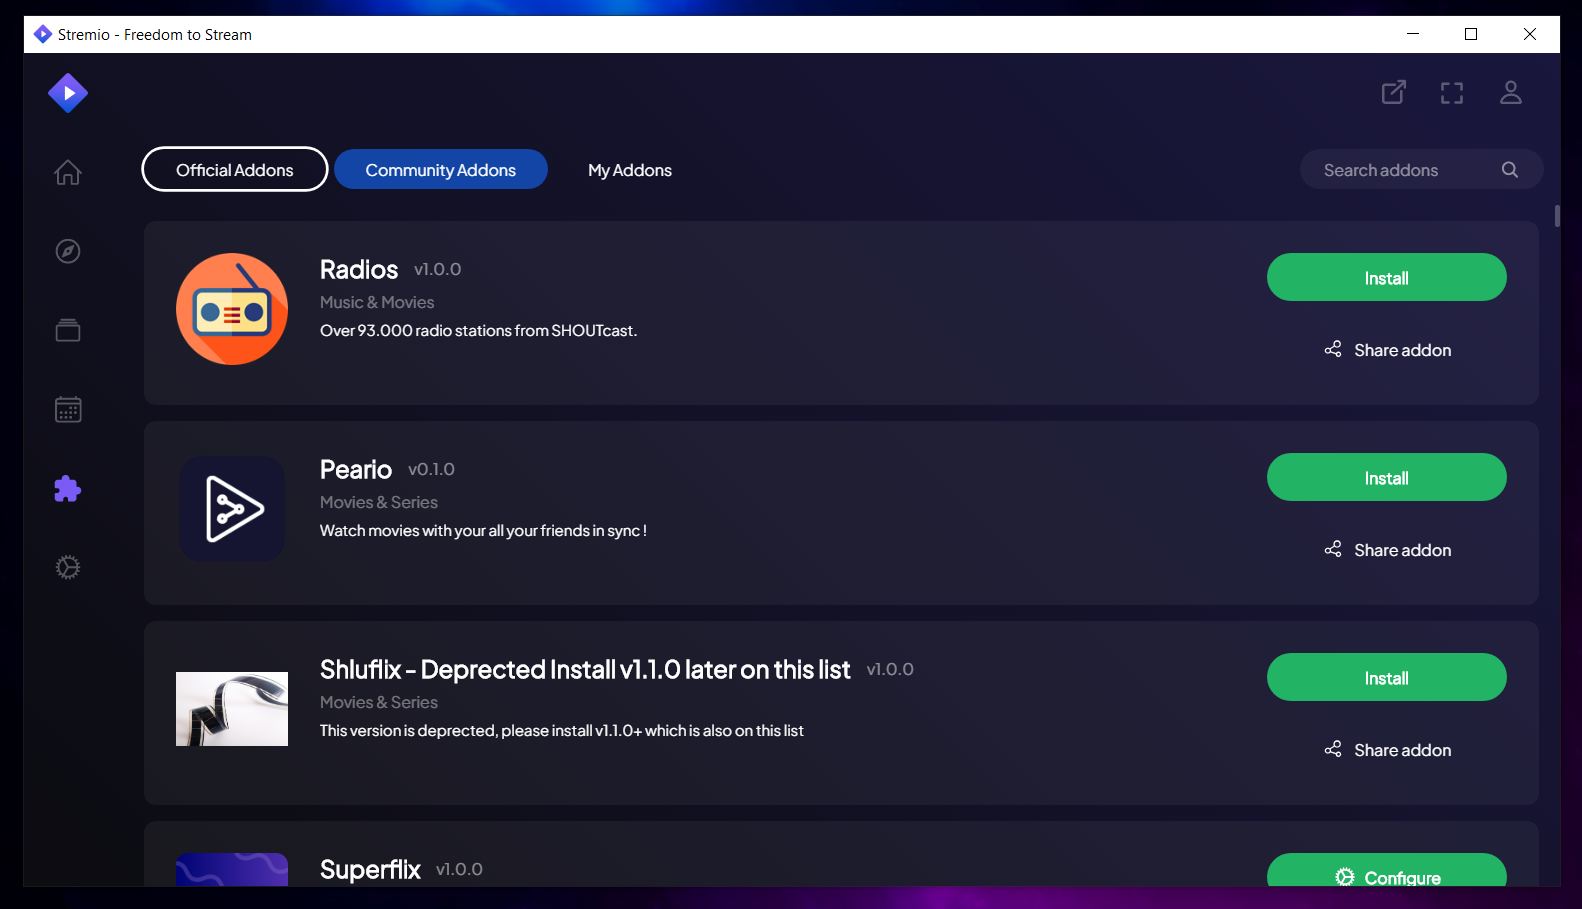Open the Calendar icon in the sidebar

[68, 409]
